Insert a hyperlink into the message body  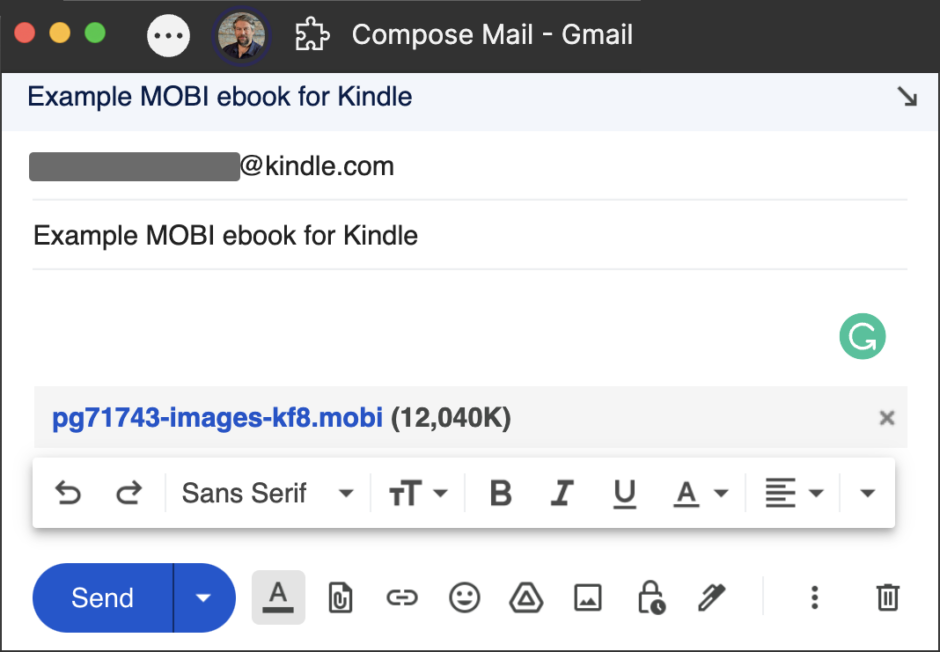[401, 597]
